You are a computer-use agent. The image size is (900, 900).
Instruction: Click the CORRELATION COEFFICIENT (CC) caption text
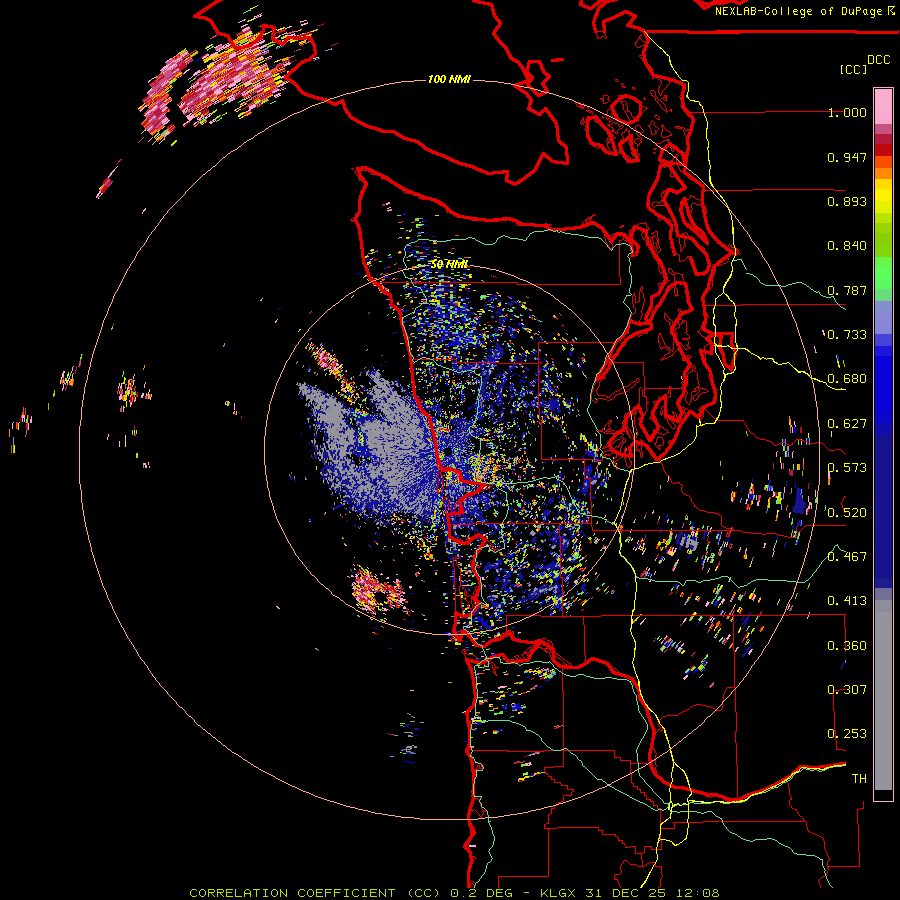(x=316, y=893)
